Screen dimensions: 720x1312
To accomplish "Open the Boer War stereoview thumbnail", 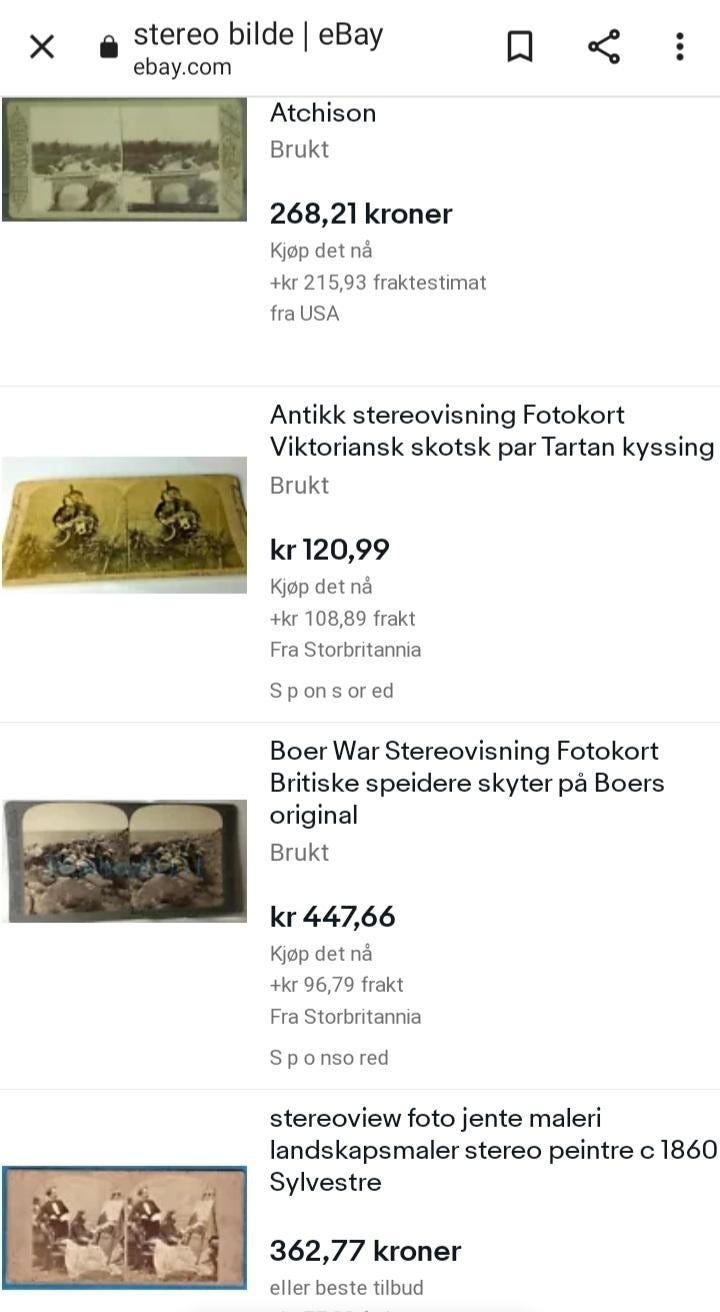I will pyautogui.click(x=124, y=861).
